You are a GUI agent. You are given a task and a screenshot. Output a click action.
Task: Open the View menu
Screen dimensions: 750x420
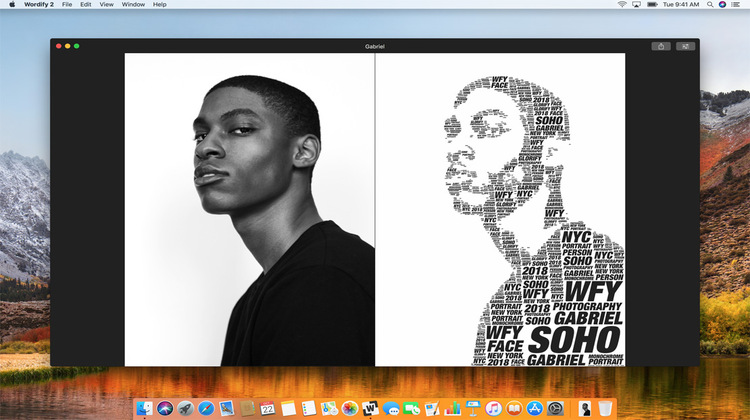click(106, 4)
